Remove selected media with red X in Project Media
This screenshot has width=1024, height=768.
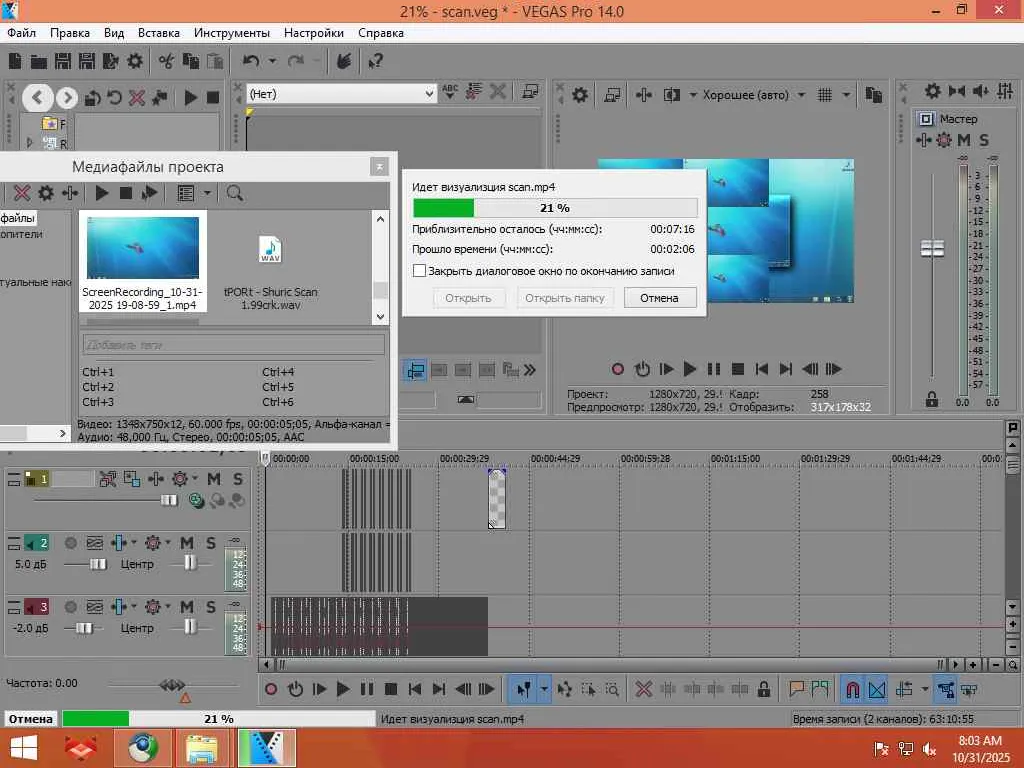coord(22,193)
